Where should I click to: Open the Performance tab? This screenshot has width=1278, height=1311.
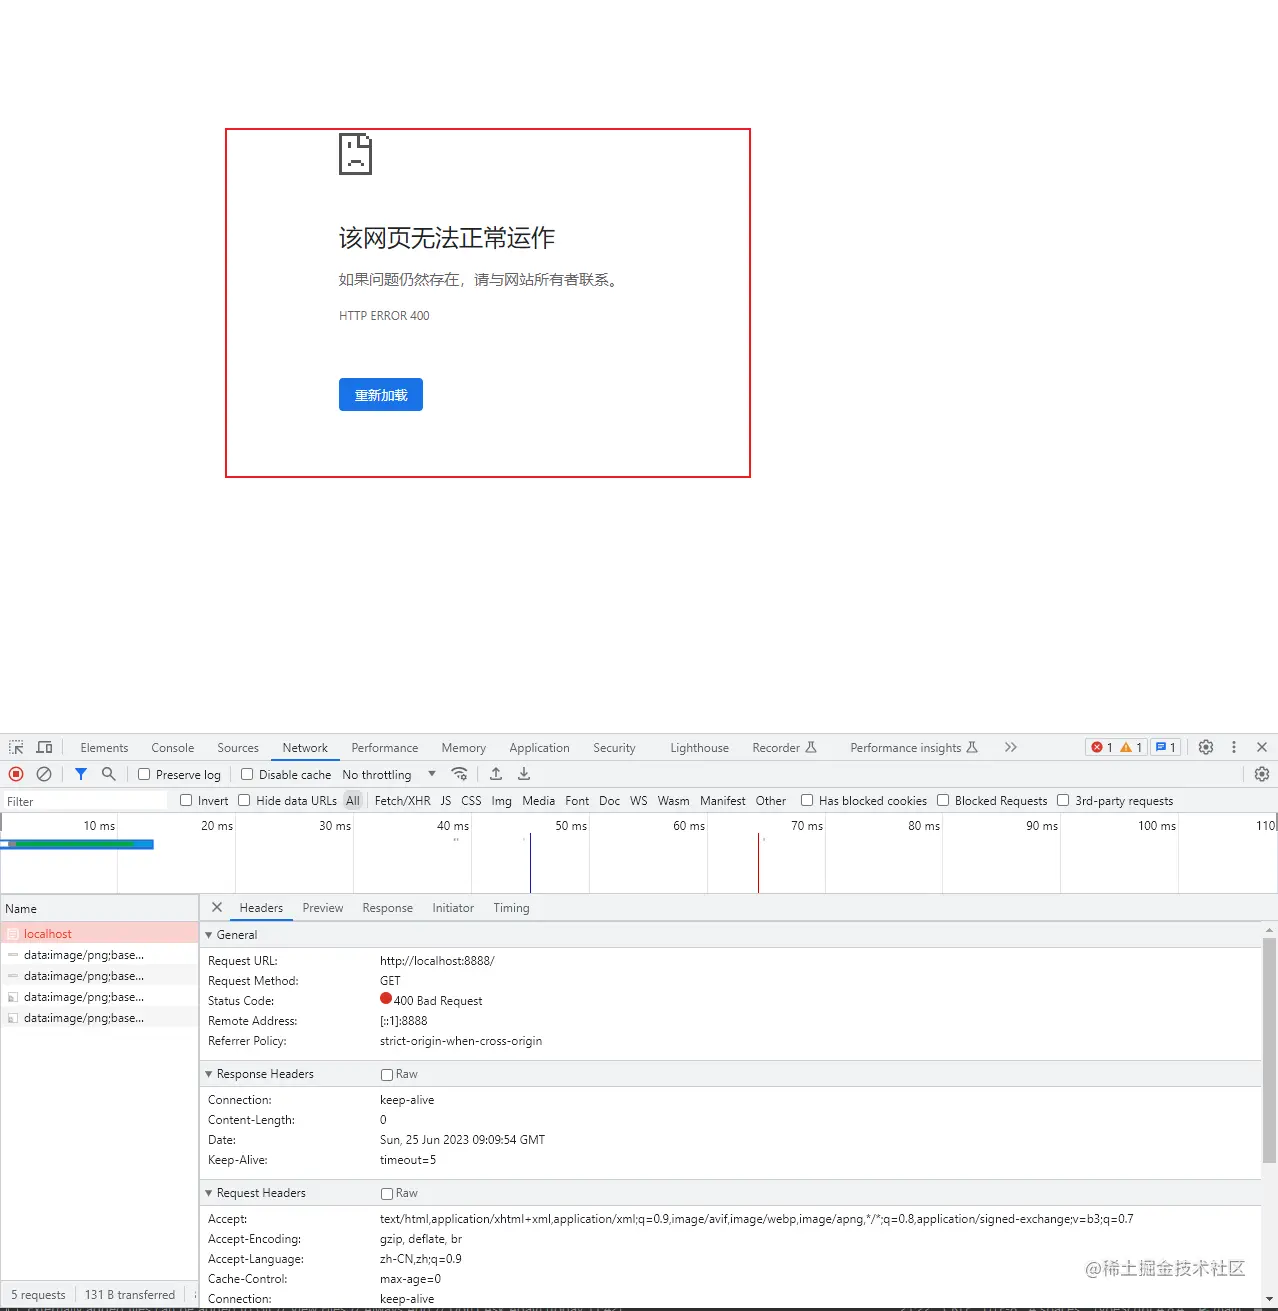coord(385,748)
